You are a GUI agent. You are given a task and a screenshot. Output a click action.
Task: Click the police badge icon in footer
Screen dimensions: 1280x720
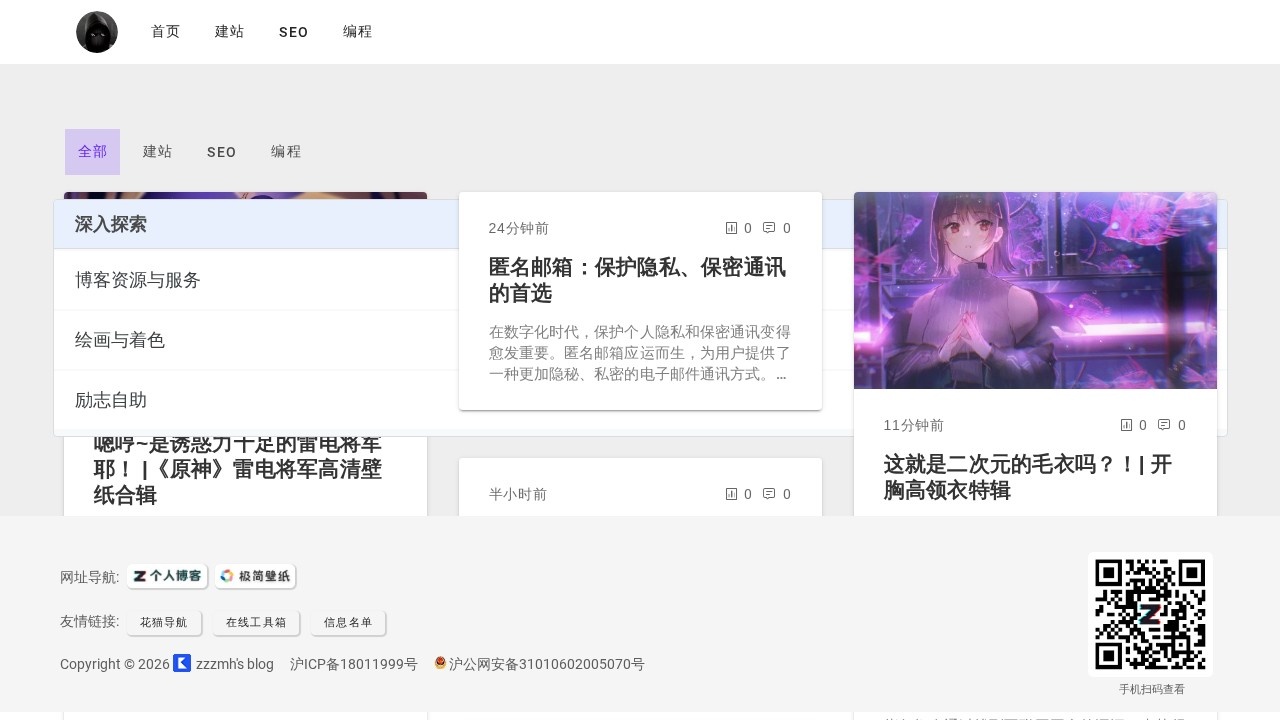(440, 663)
